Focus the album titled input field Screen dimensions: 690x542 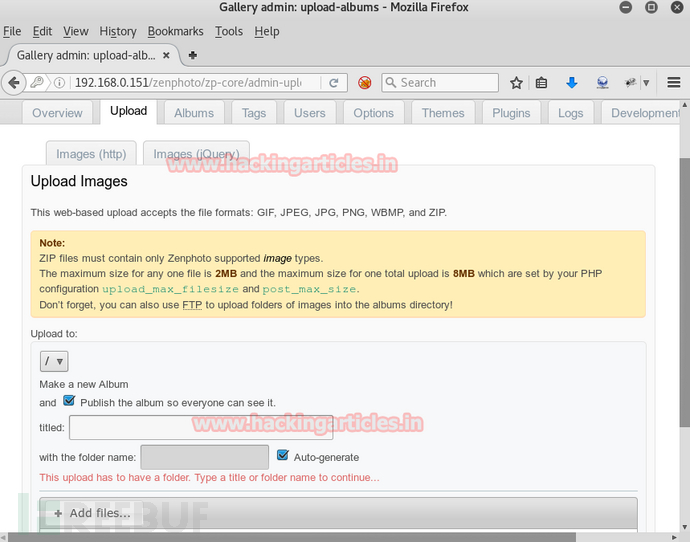201,427
